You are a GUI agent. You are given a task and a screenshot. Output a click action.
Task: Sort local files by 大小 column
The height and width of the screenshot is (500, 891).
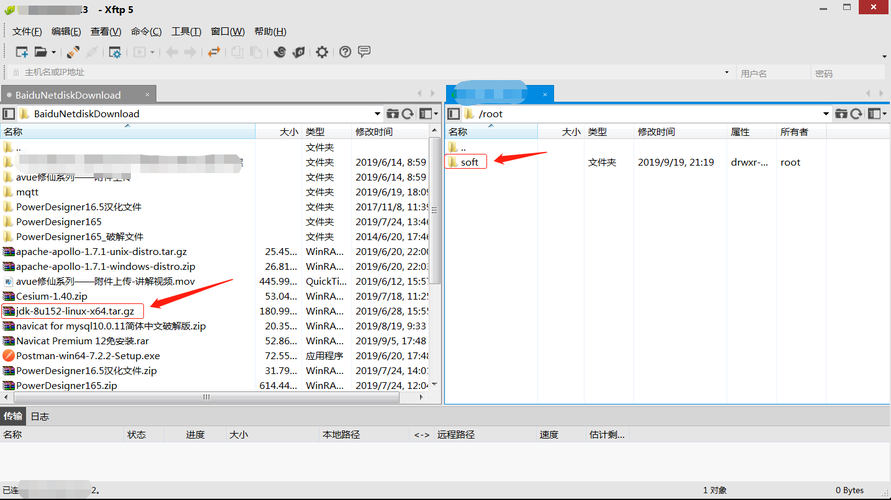pyautogui.click(x=278, y=132)
